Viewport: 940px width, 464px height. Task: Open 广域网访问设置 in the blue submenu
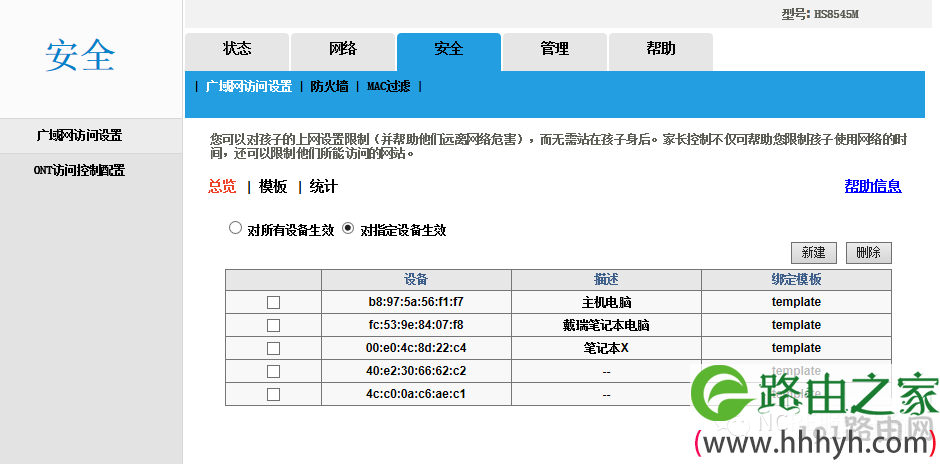point(249,87)
